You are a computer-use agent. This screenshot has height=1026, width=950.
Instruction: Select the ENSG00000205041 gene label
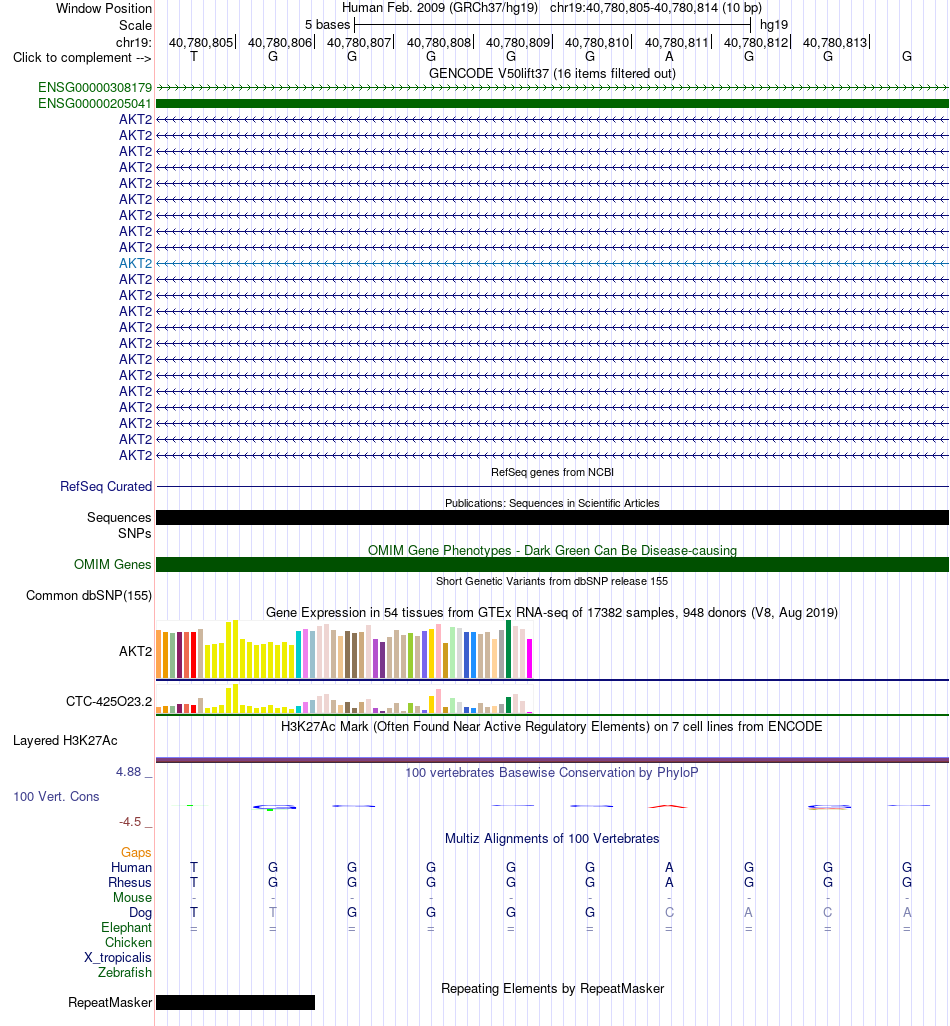[x=95, y=103]
